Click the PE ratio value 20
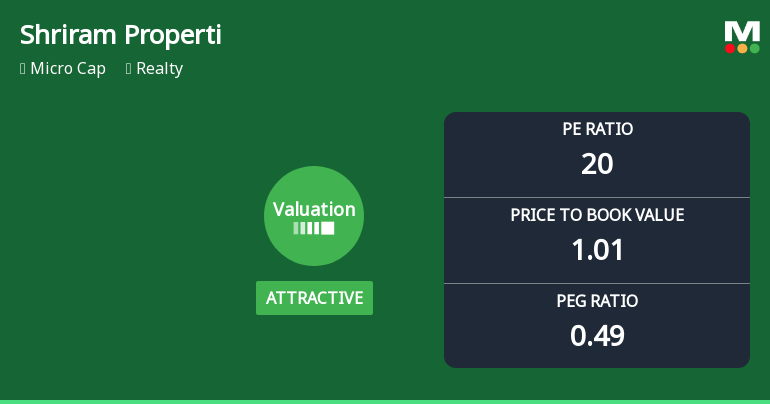770x404 pixels. click(x=597, y=163)
